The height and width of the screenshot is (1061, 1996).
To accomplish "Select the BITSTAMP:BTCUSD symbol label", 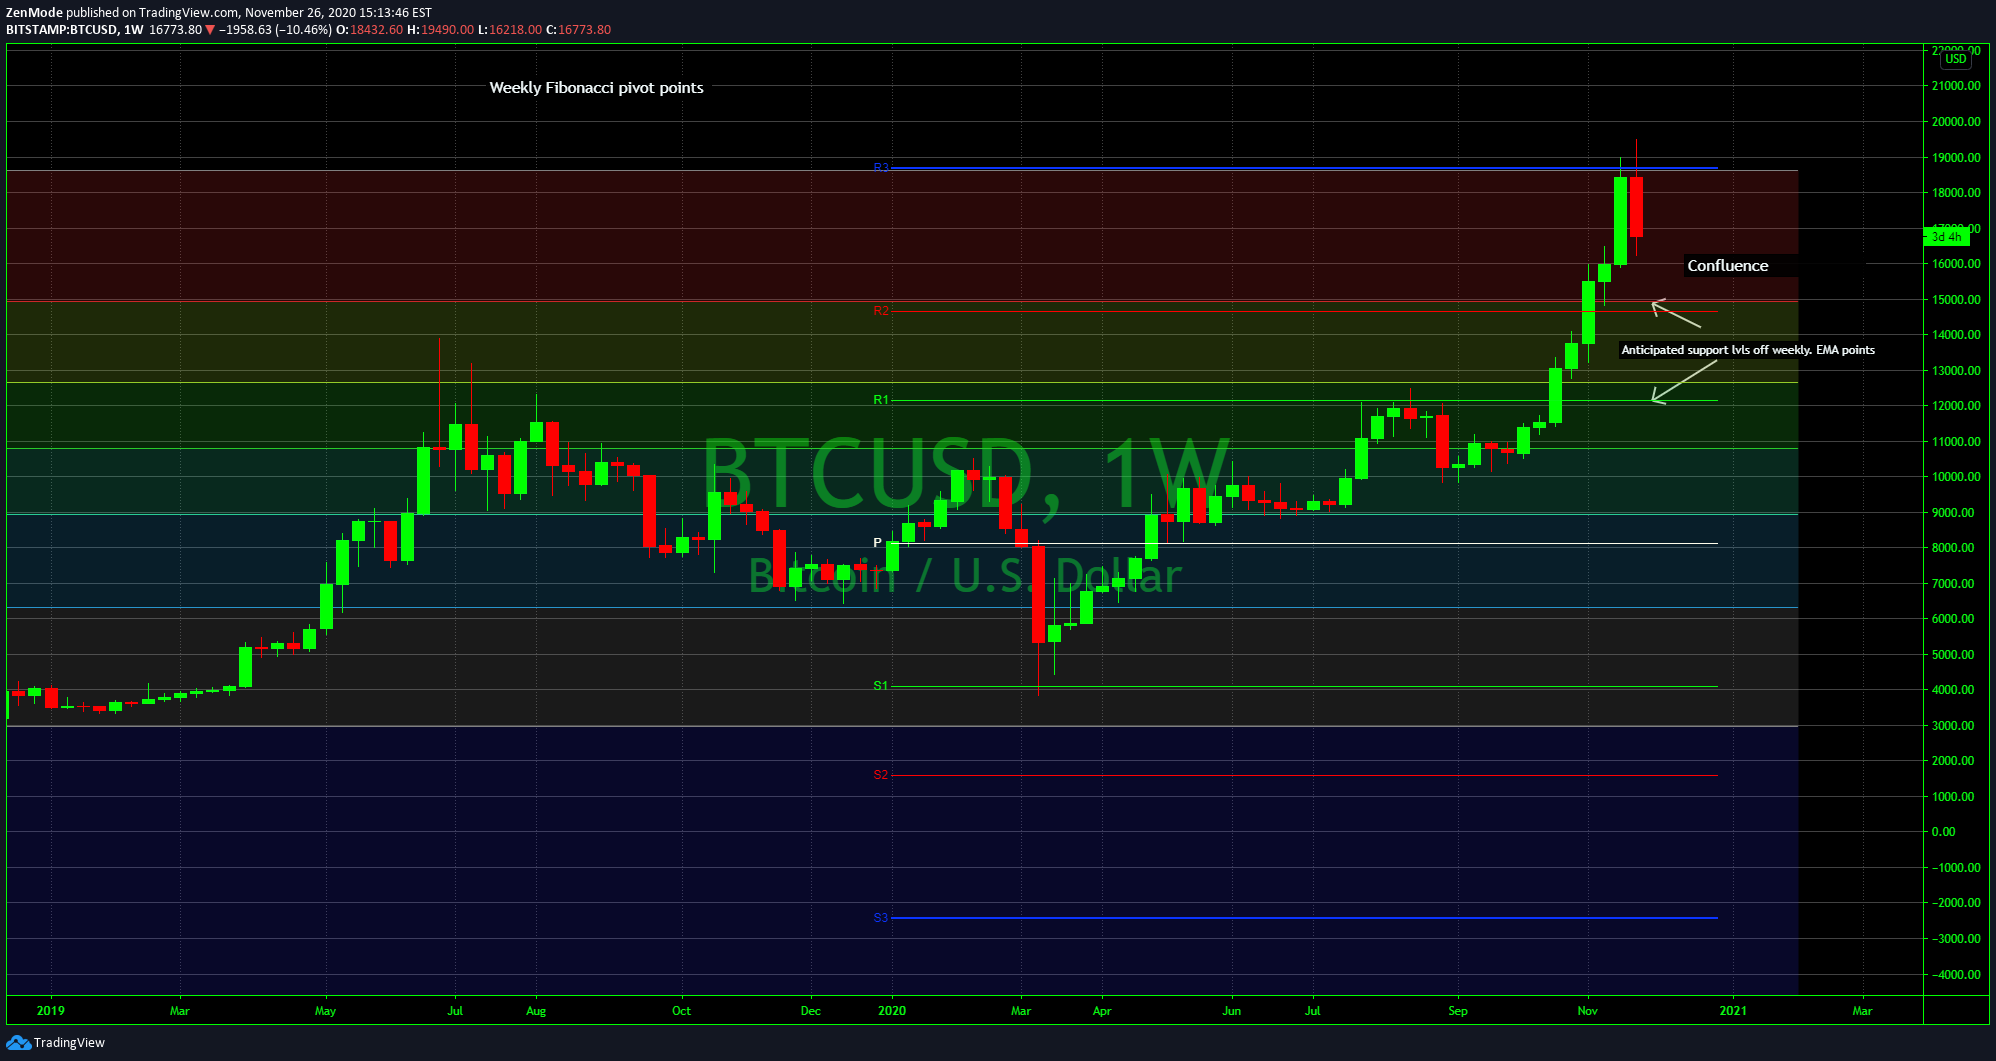I will (x=61, y=30).
